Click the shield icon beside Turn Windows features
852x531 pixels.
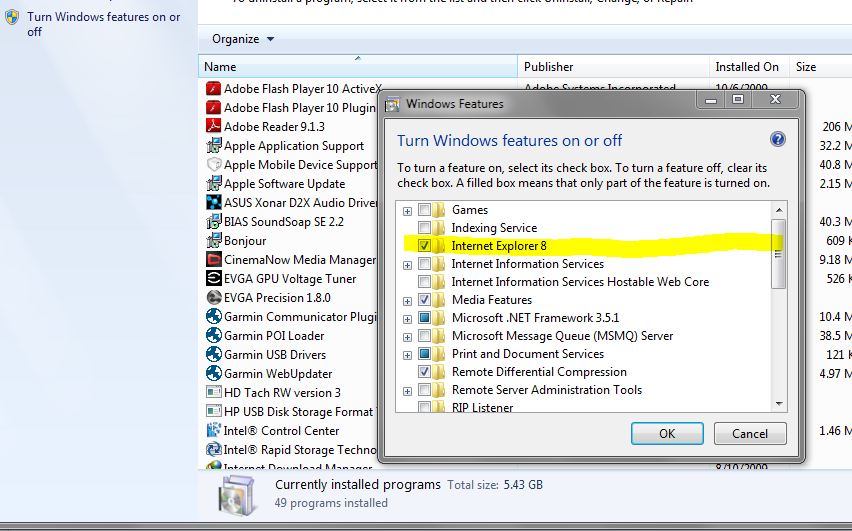click(12, 17)
